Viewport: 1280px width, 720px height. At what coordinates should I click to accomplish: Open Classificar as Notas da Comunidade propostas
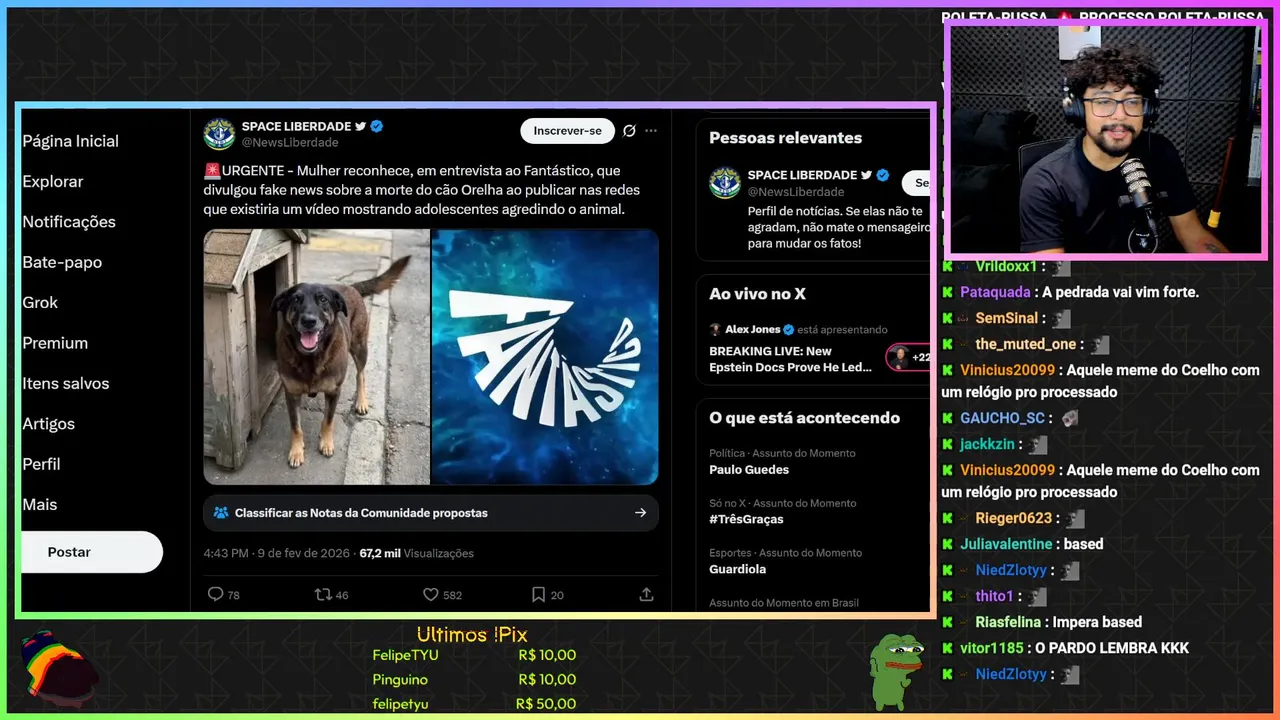coord(431,513)
